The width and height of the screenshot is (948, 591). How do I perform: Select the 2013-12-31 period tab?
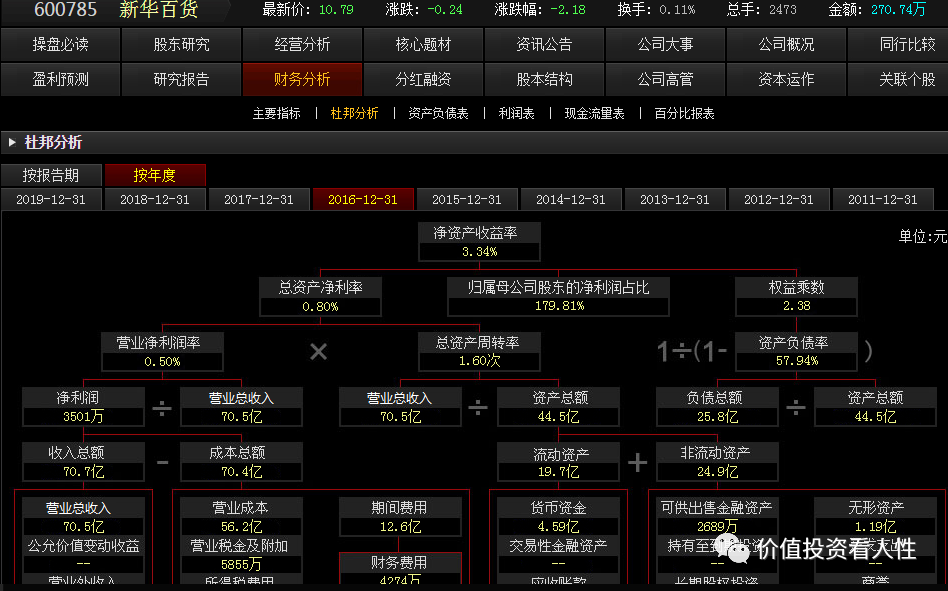(x=675, y=199)
